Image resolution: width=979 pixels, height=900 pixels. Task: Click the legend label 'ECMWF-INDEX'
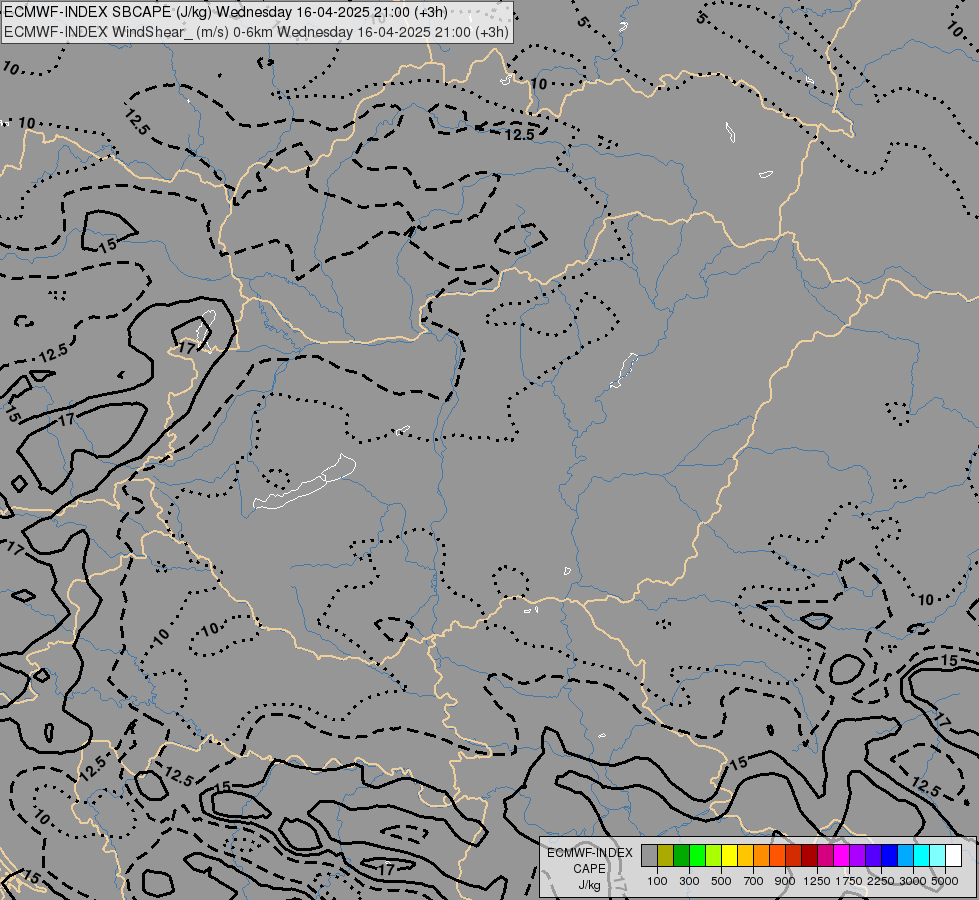[589, 853]
